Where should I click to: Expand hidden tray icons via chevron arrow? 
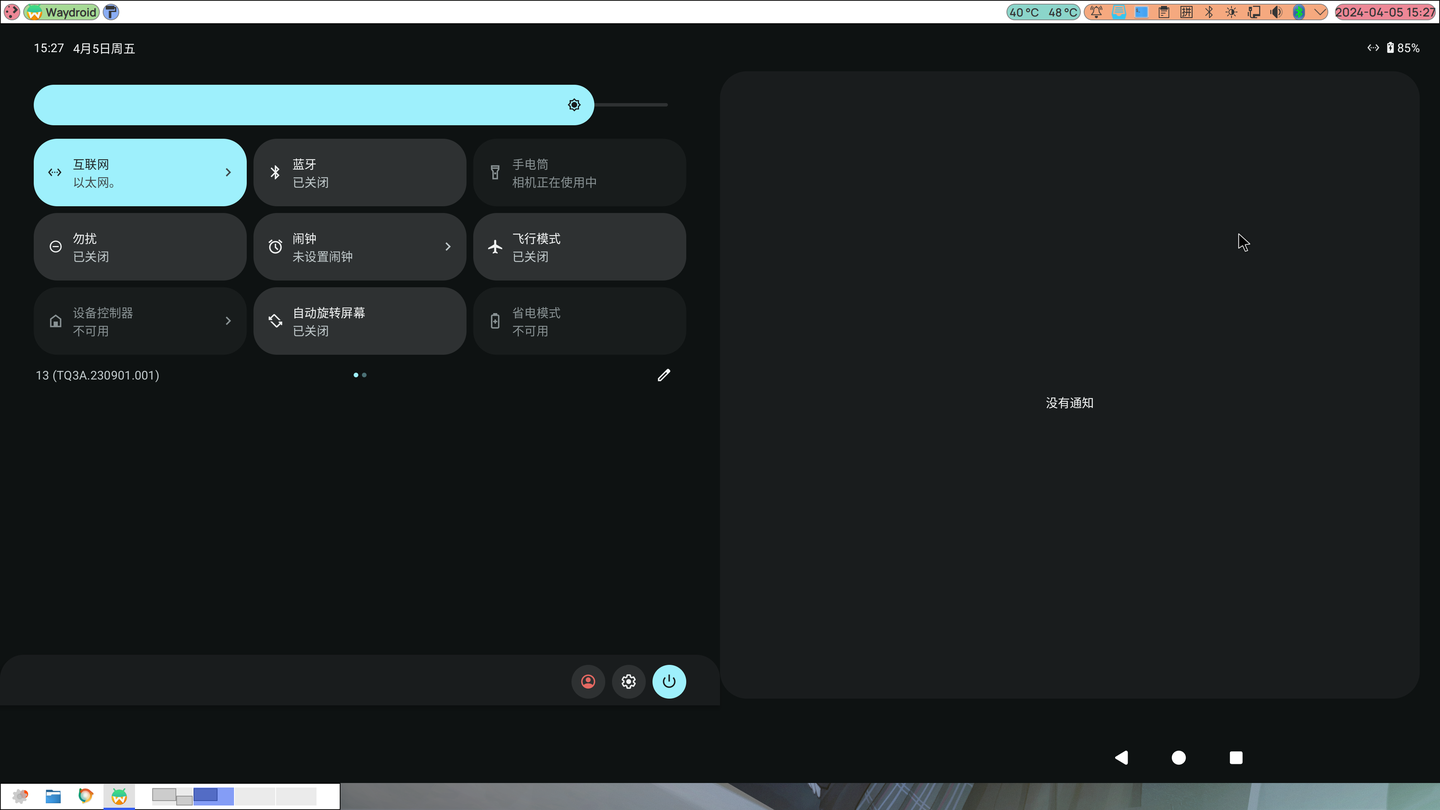1318,11
